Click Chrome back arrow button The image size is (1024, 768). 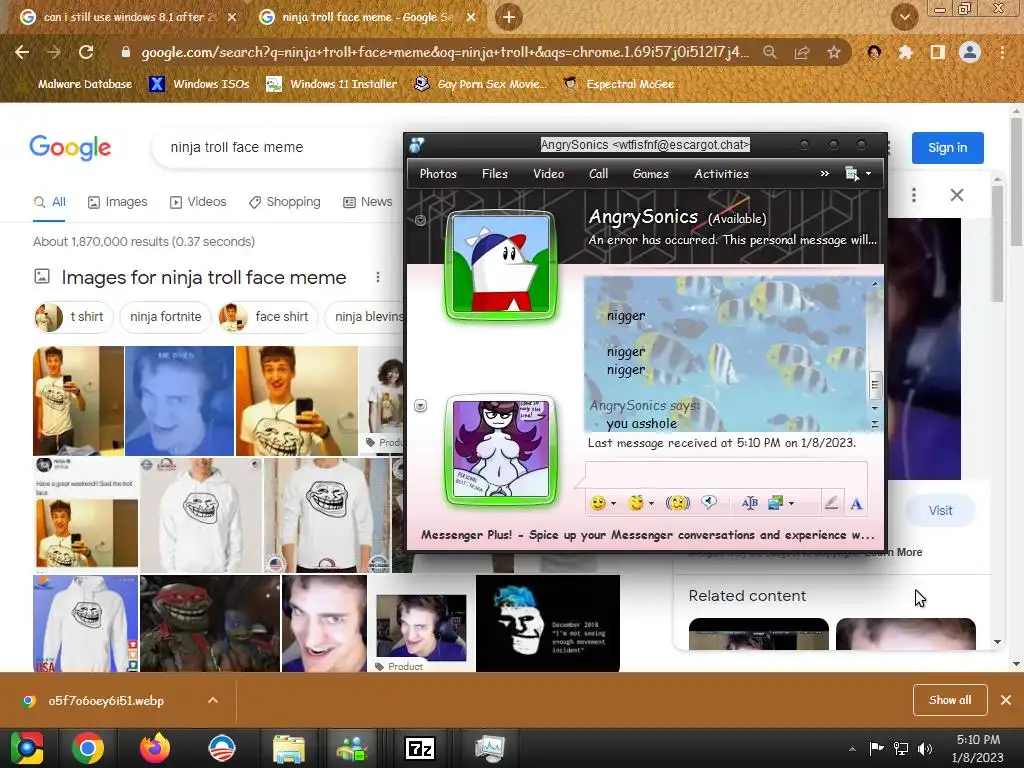22,52
